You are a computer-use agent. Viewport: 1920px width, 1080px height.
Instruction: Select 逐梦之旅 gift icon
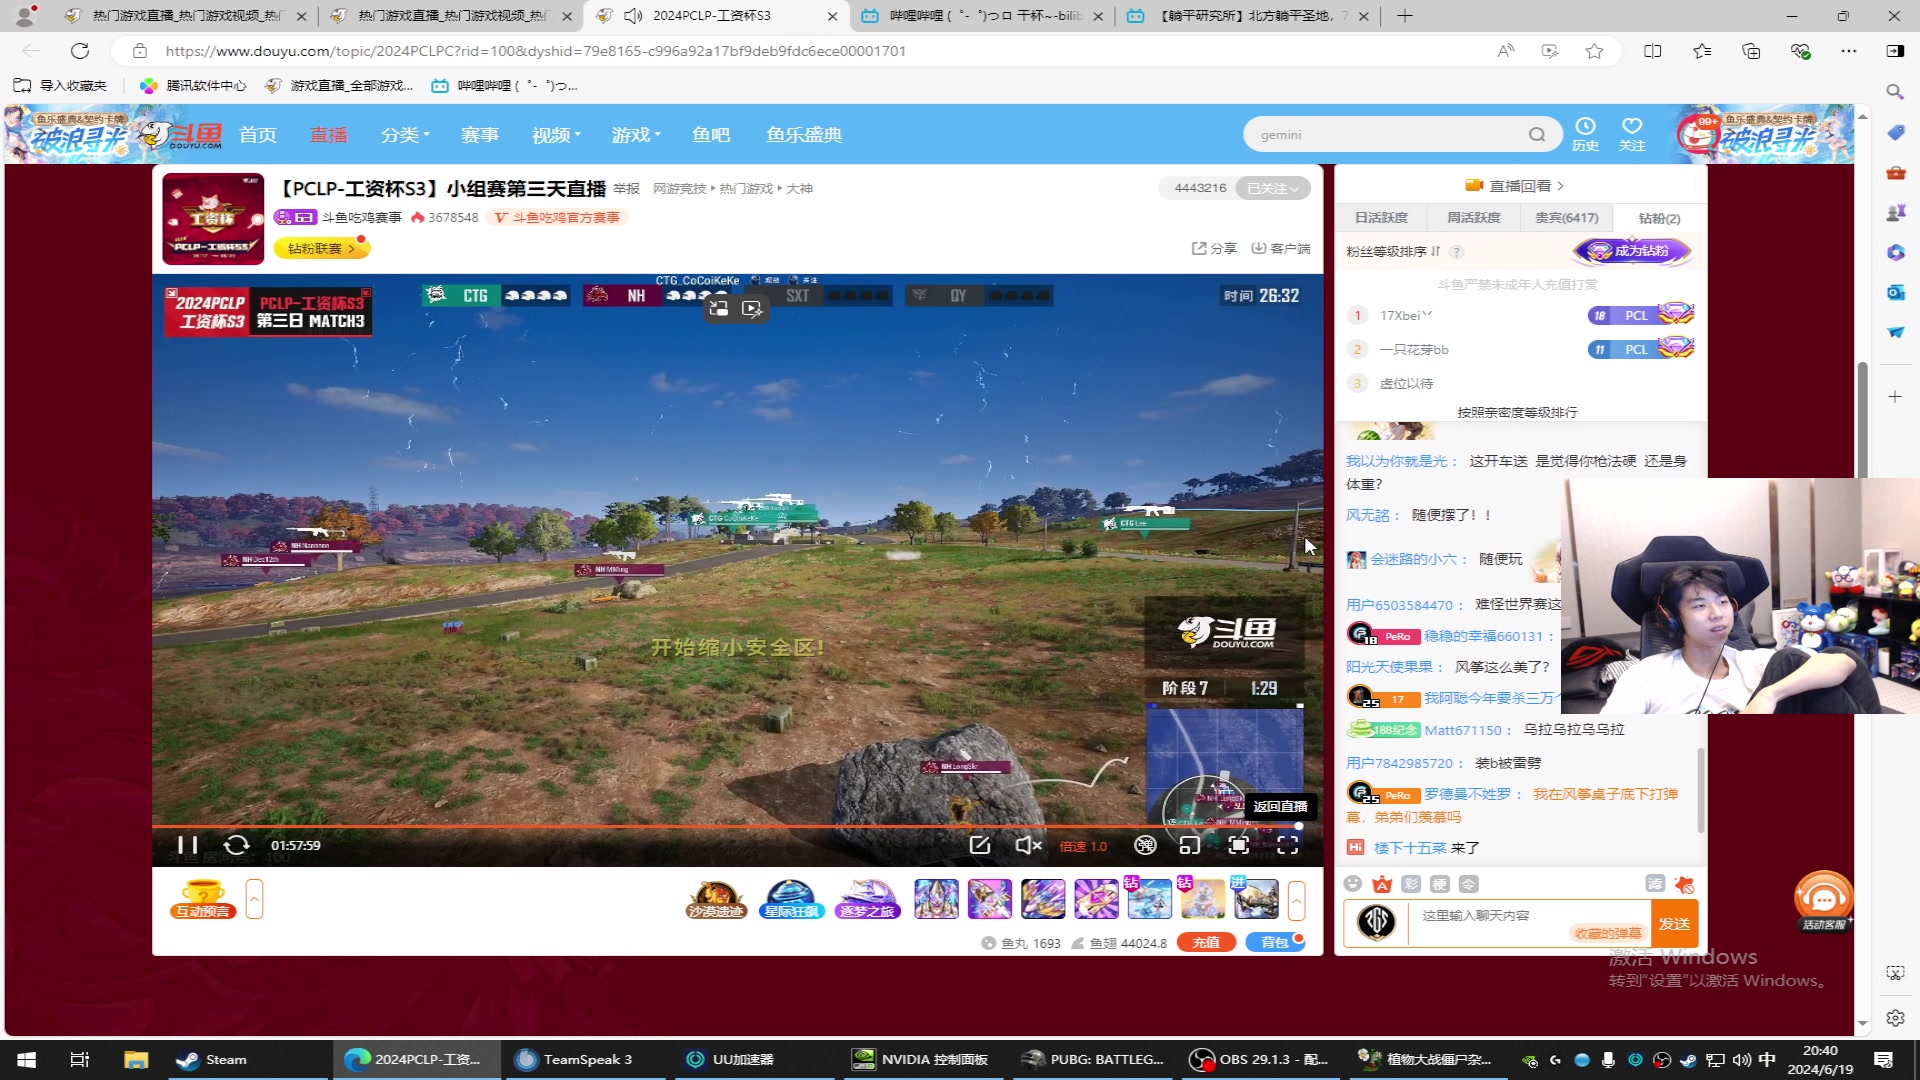point(867,898)
